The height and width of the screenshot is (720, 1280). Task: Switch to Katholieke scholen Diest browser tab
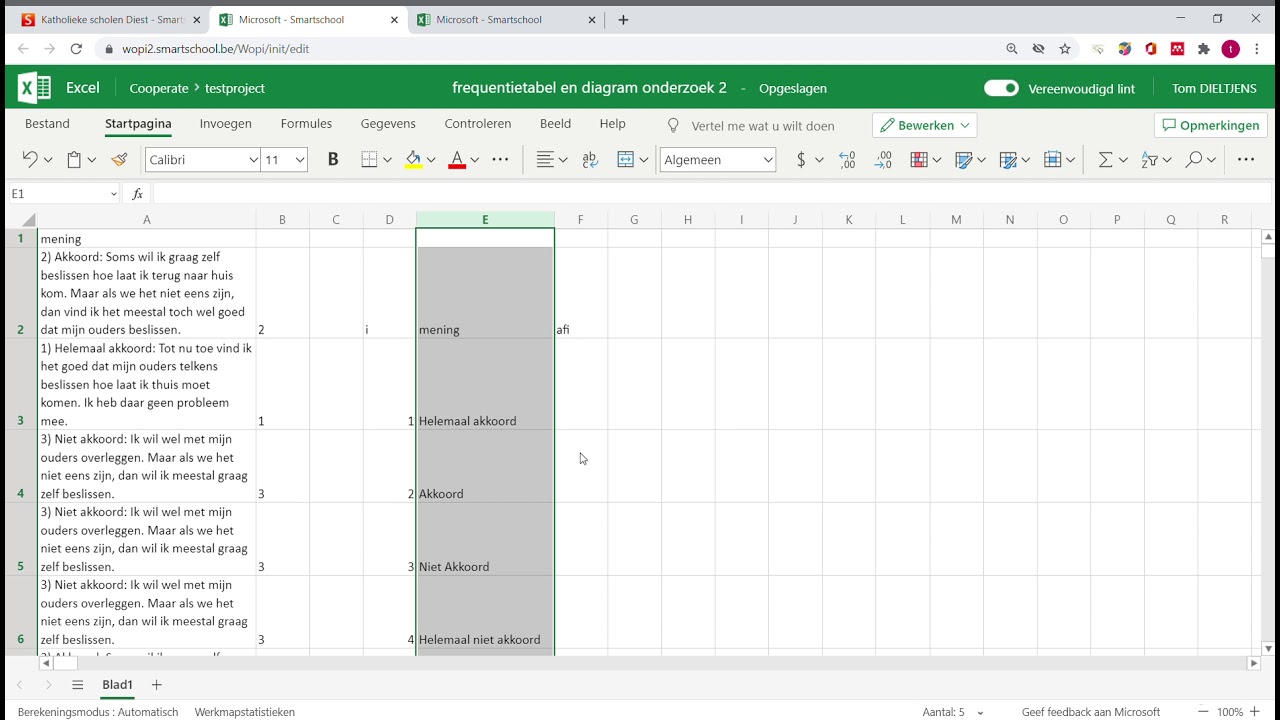click(111, 20)
